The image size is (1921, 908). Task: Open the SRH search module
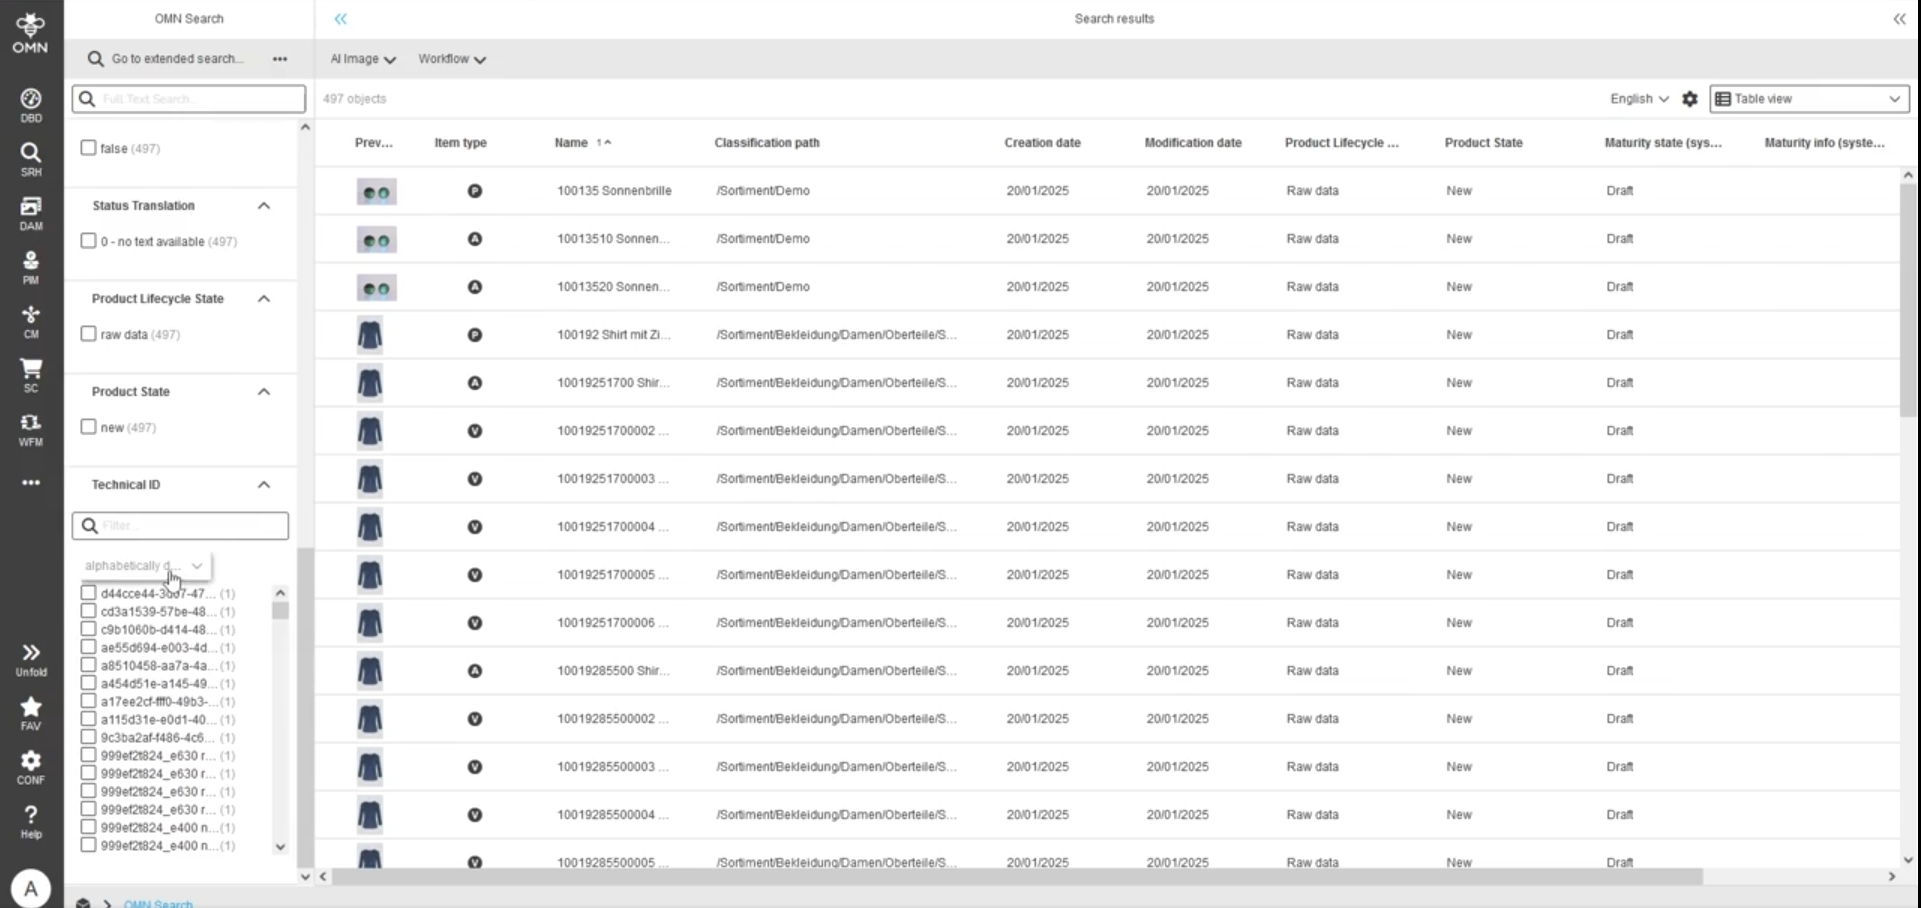tap(31, 158)
